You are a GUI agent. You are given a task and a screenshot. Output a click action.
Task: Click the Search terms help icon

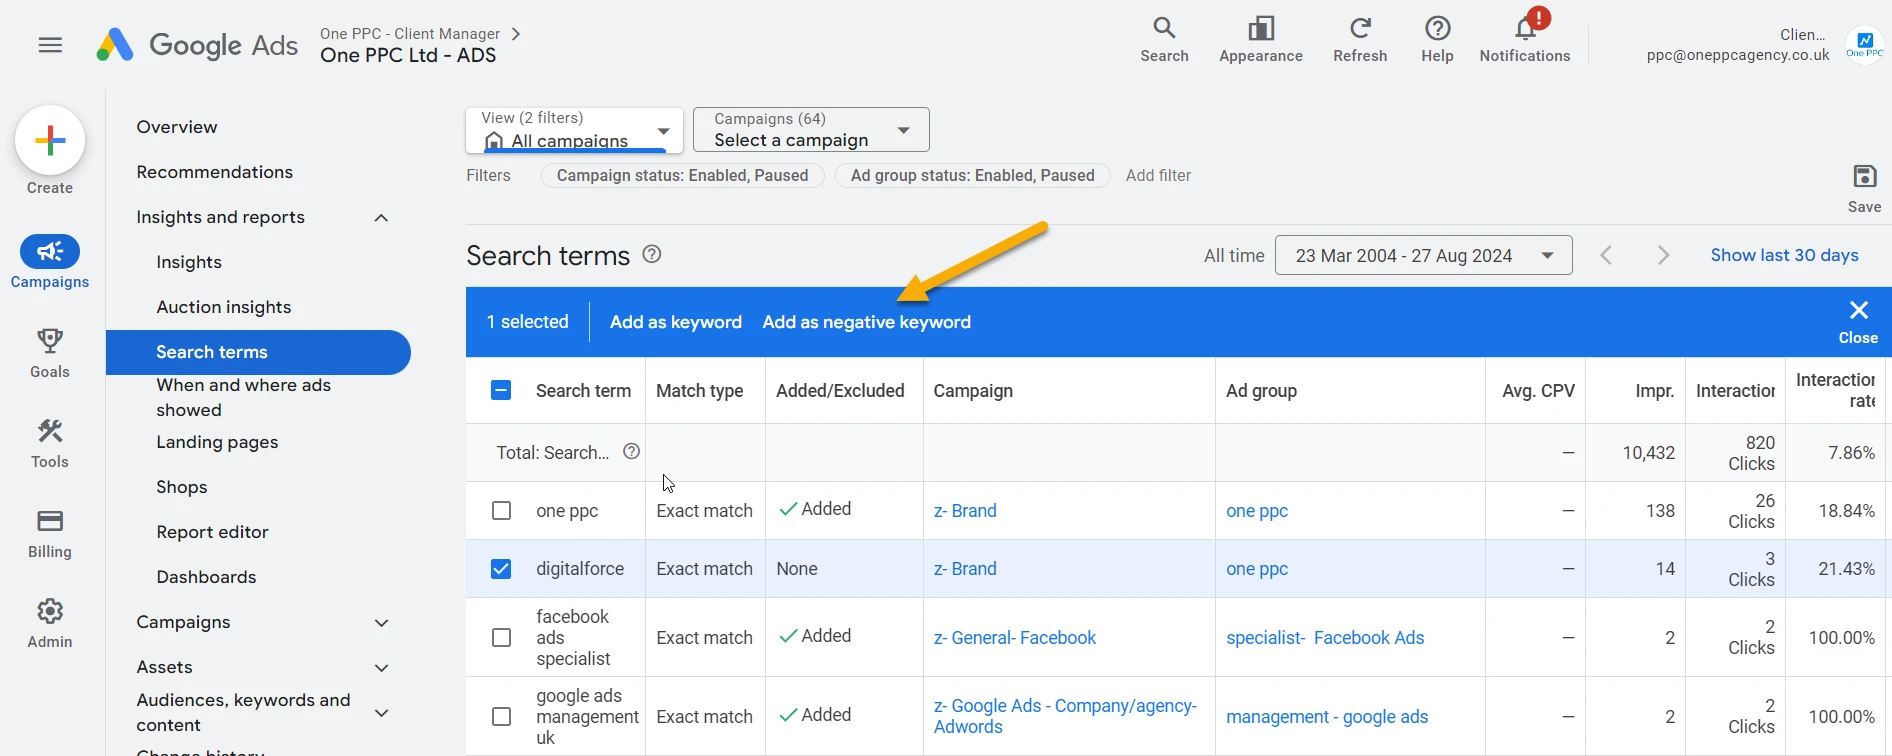tap(652, 254)
